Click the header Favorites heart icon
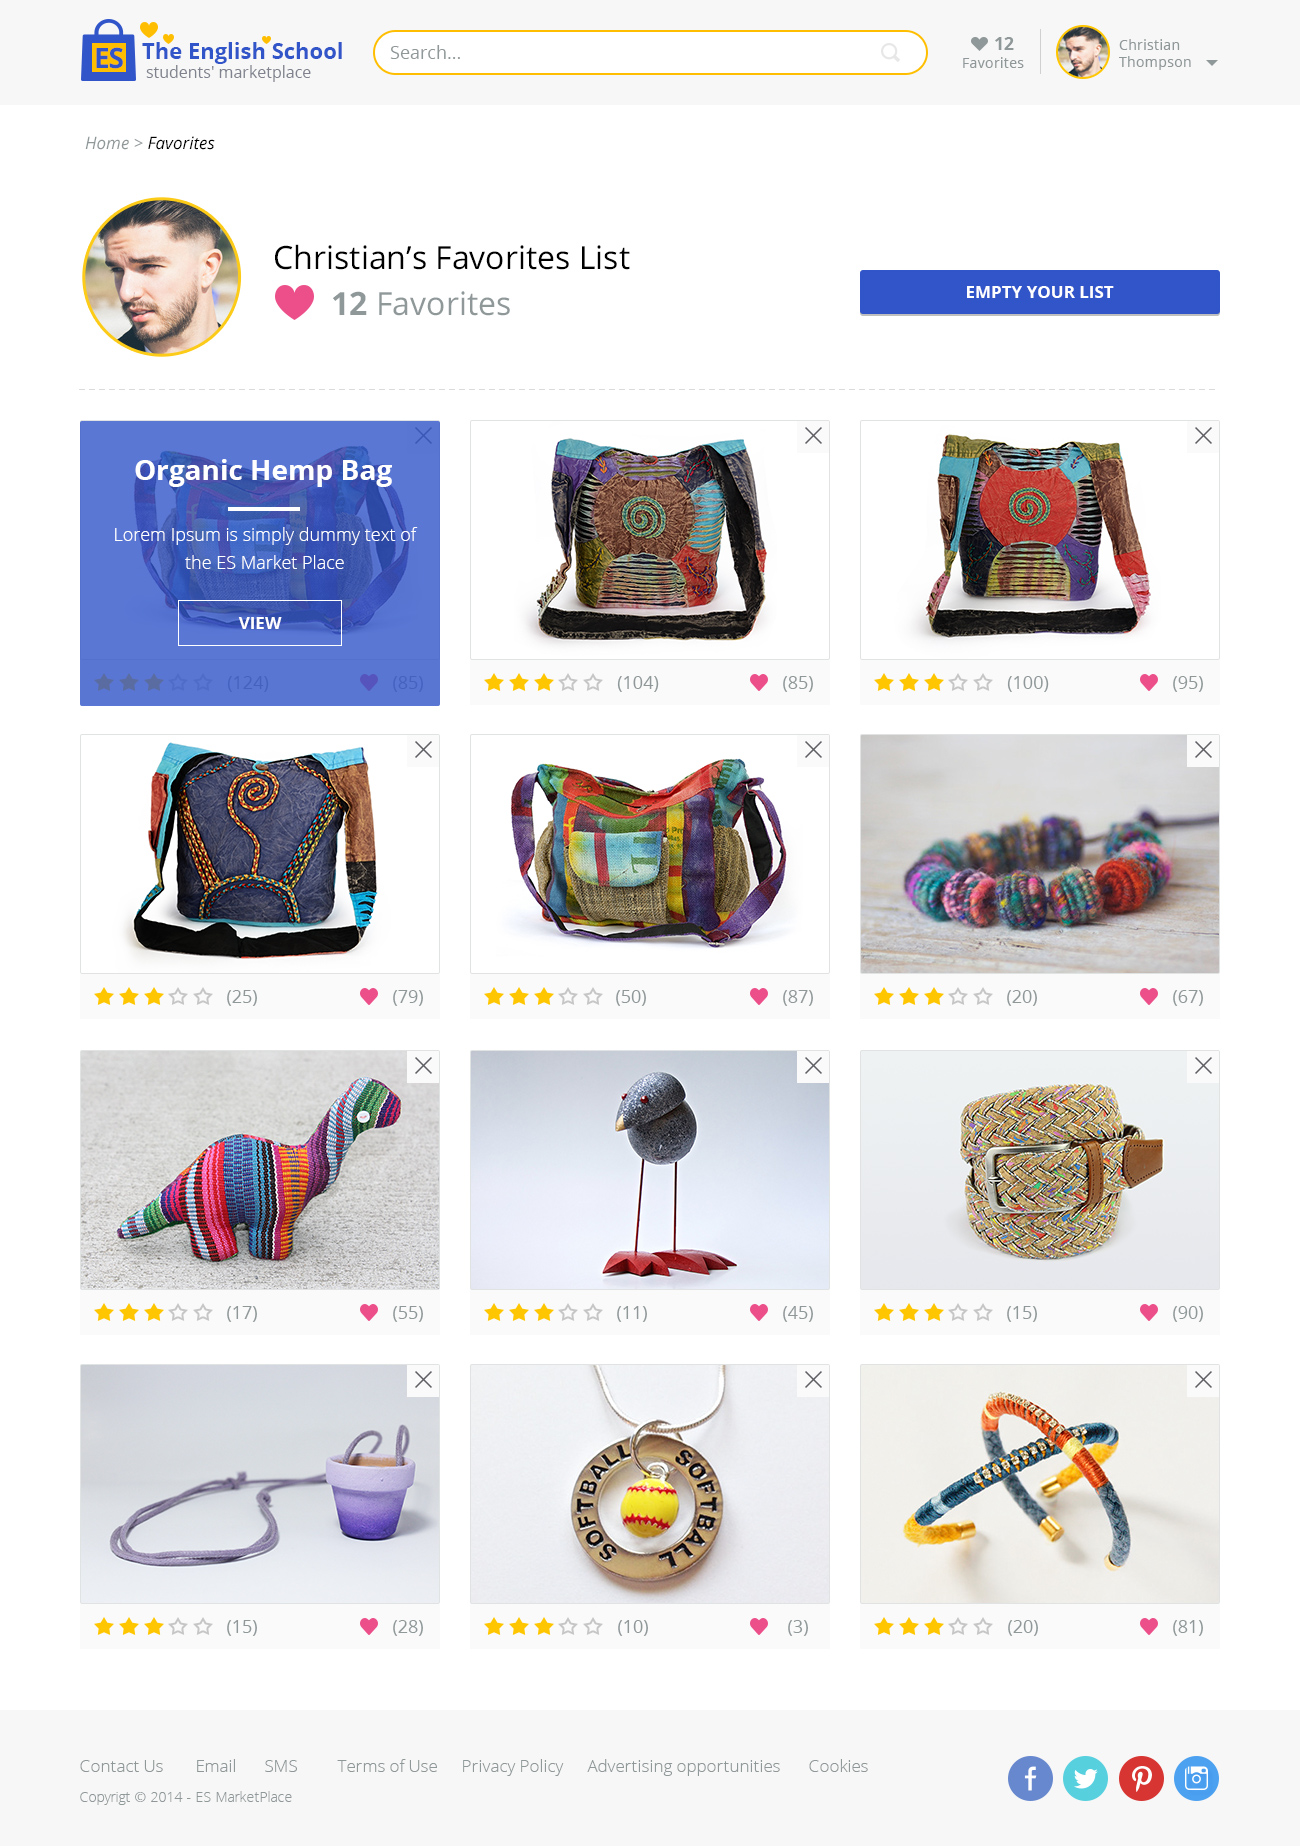Image resolution: width=1300 pixels, height=1846 pixels. click(979, 43)
